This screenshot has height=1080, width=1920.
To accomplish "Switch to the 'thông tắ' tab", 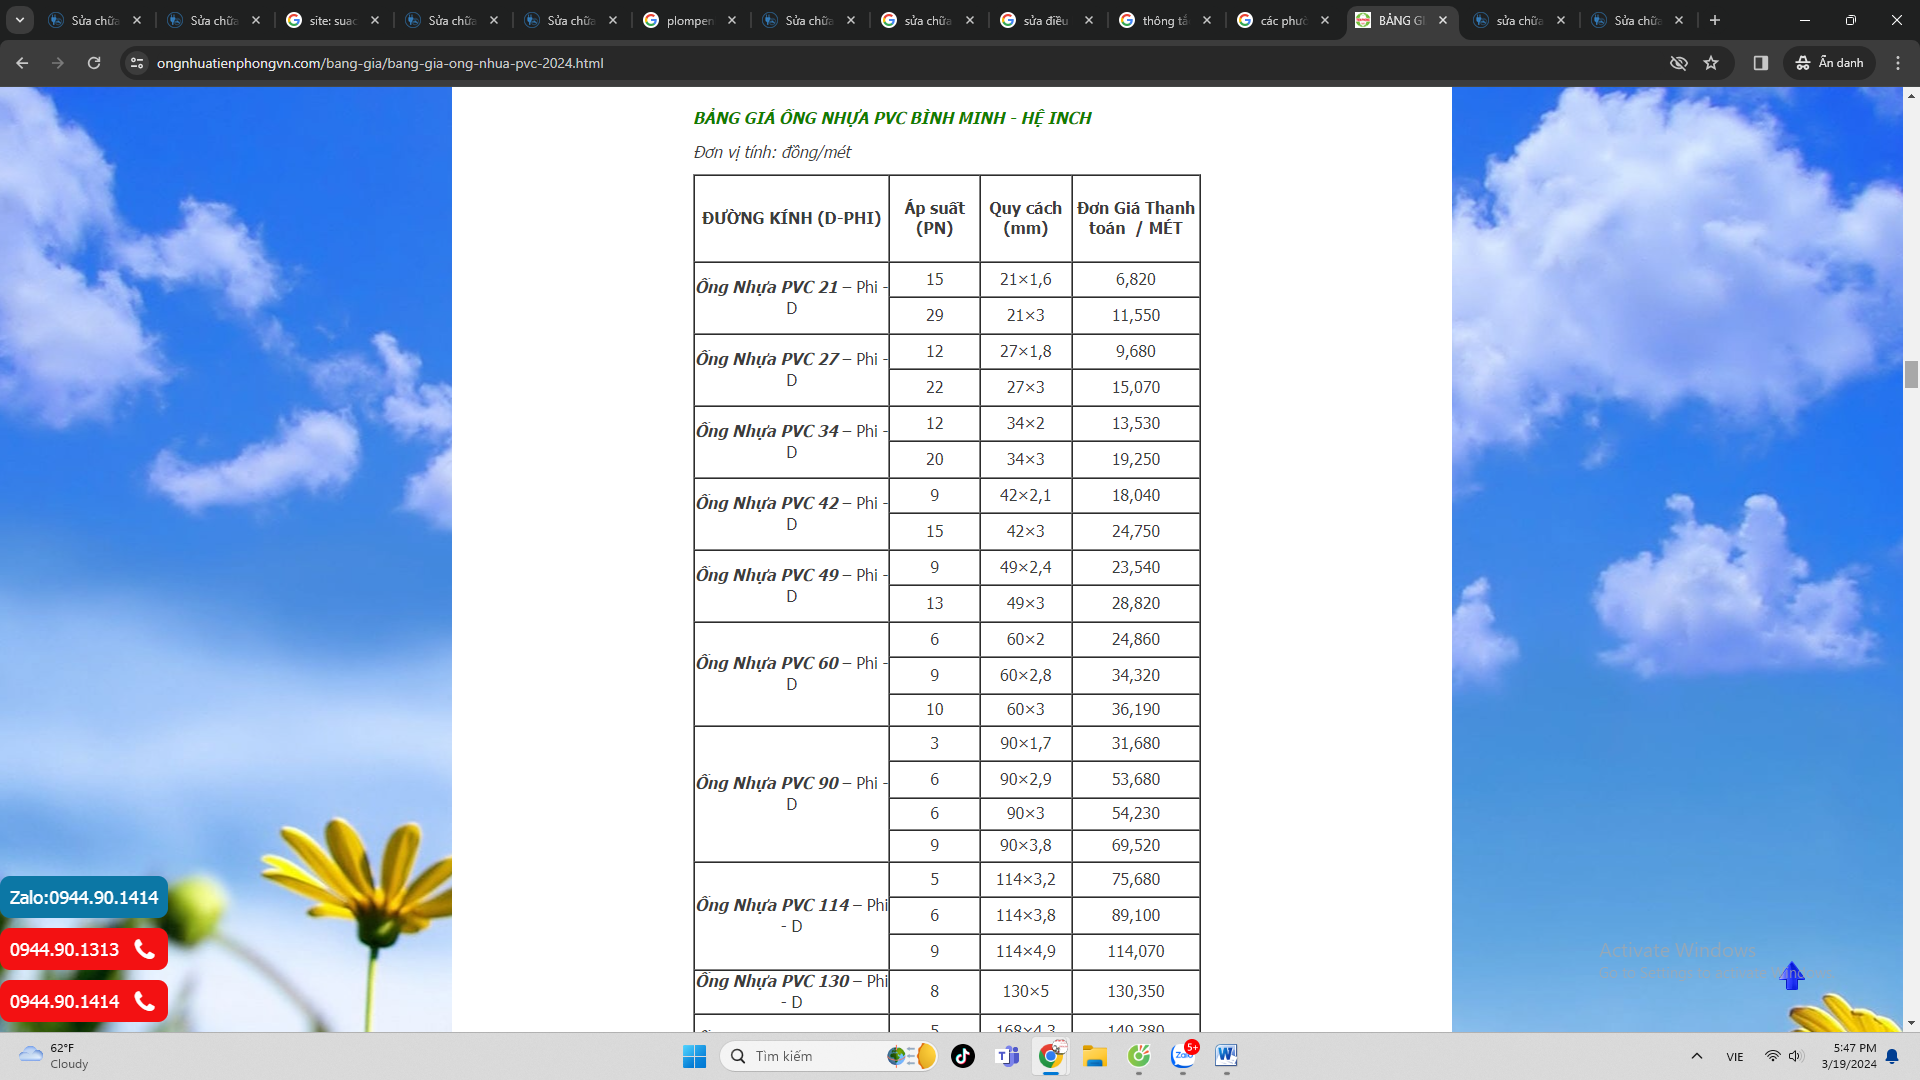I will [x=1166, y=20].
